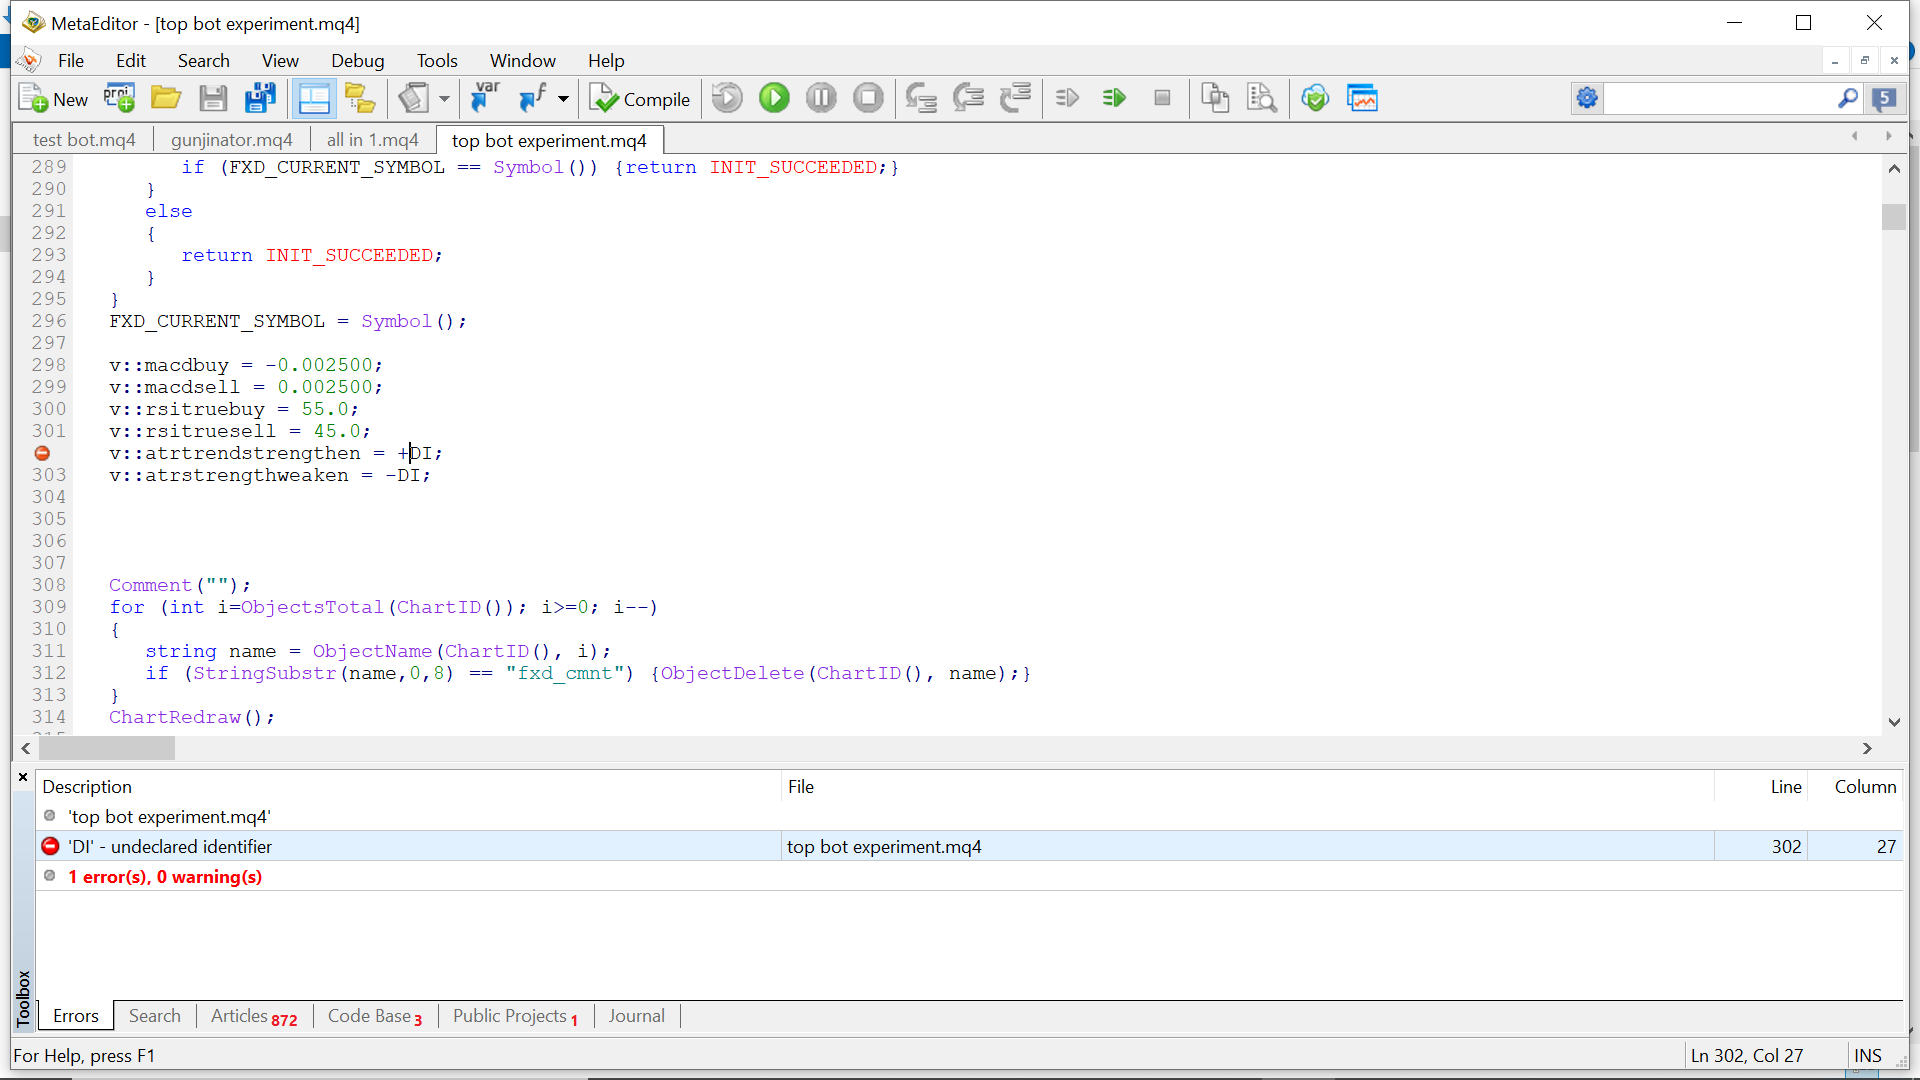The width and height of the screenshot is (1920, 1080).
Task: Open the Search tab in Toolbox
Action: 155,1016
